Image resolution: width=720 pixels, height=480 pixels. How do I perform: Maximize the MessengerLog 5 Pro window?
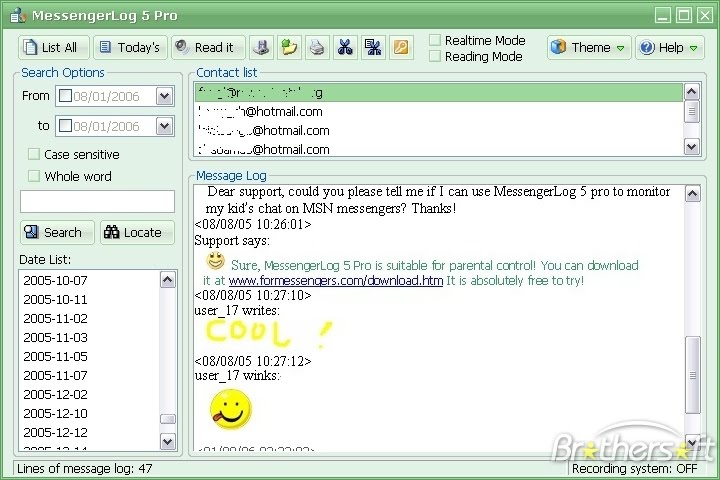pyautogui.click(x=684, y=15)
